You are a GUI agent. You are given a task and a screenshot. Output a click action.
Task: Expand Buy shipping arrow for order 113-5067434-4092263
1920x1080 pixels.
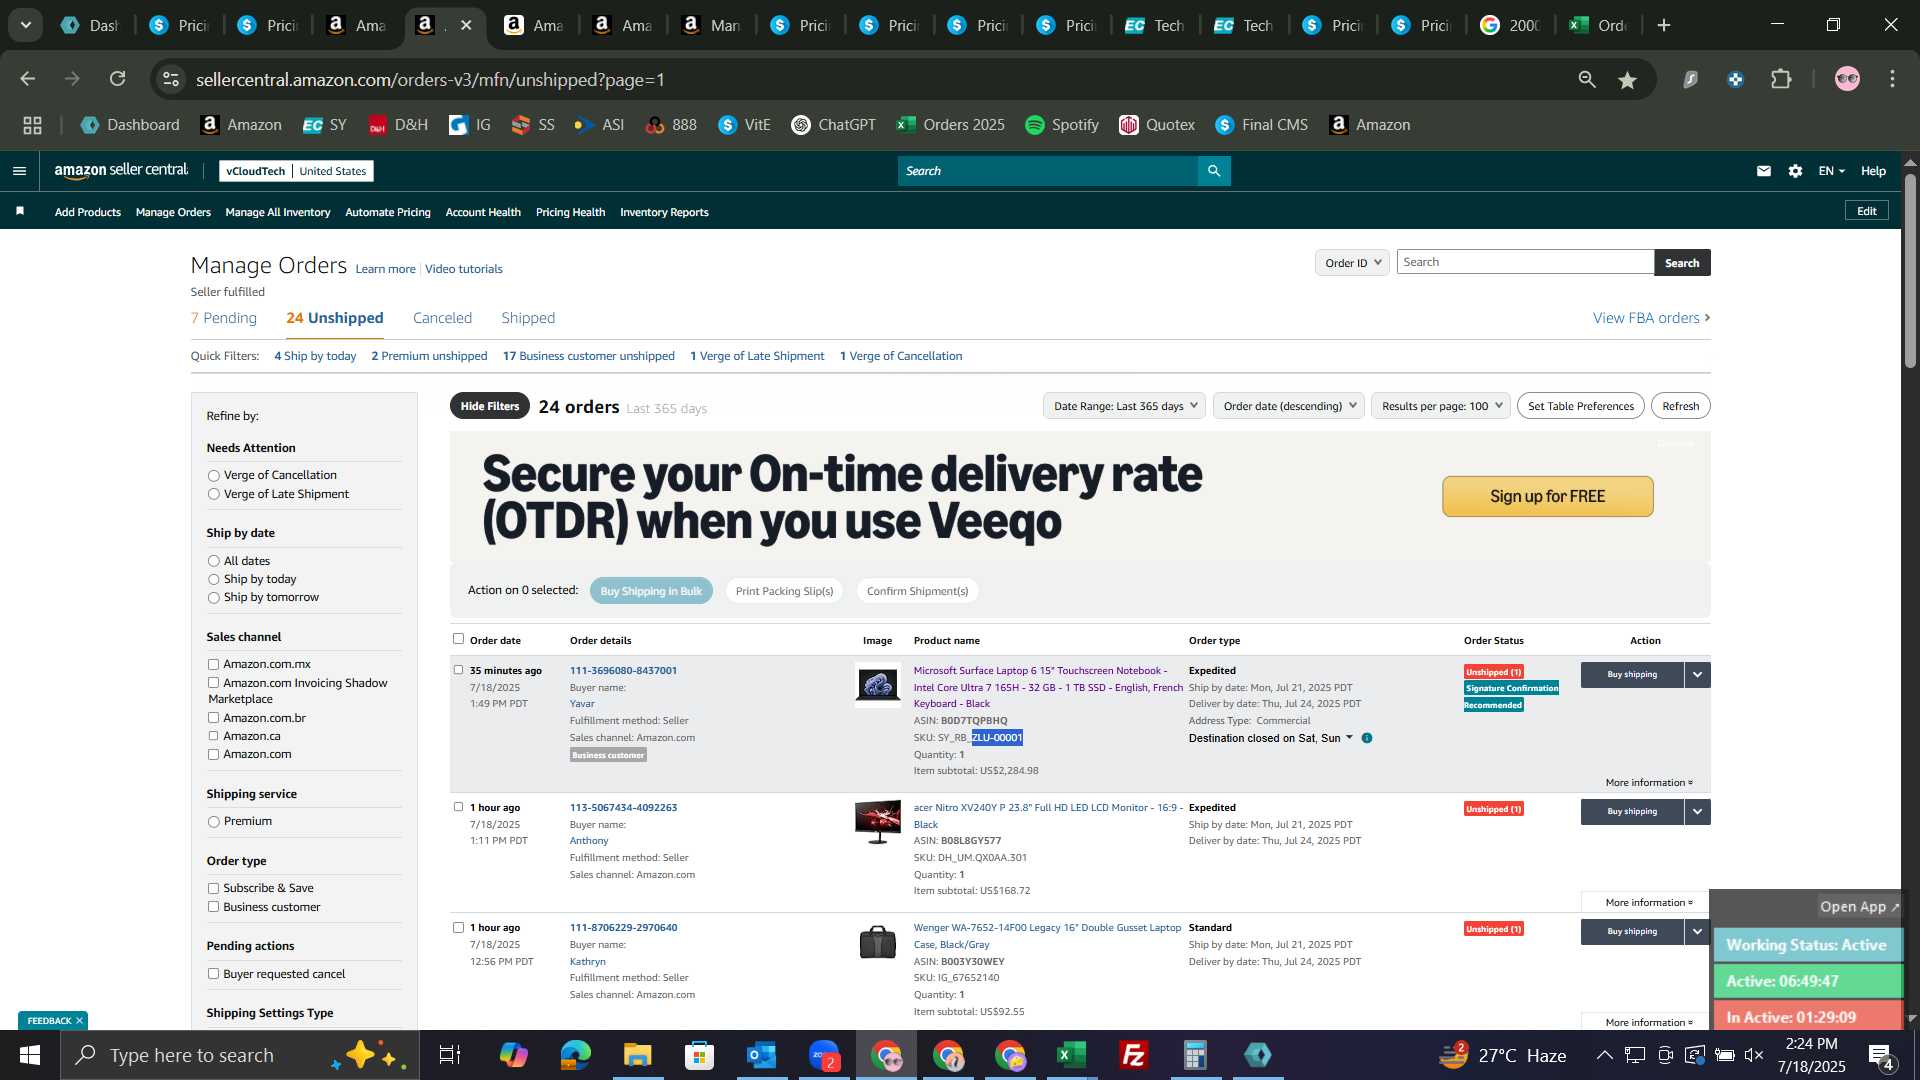coord(1698,812)
